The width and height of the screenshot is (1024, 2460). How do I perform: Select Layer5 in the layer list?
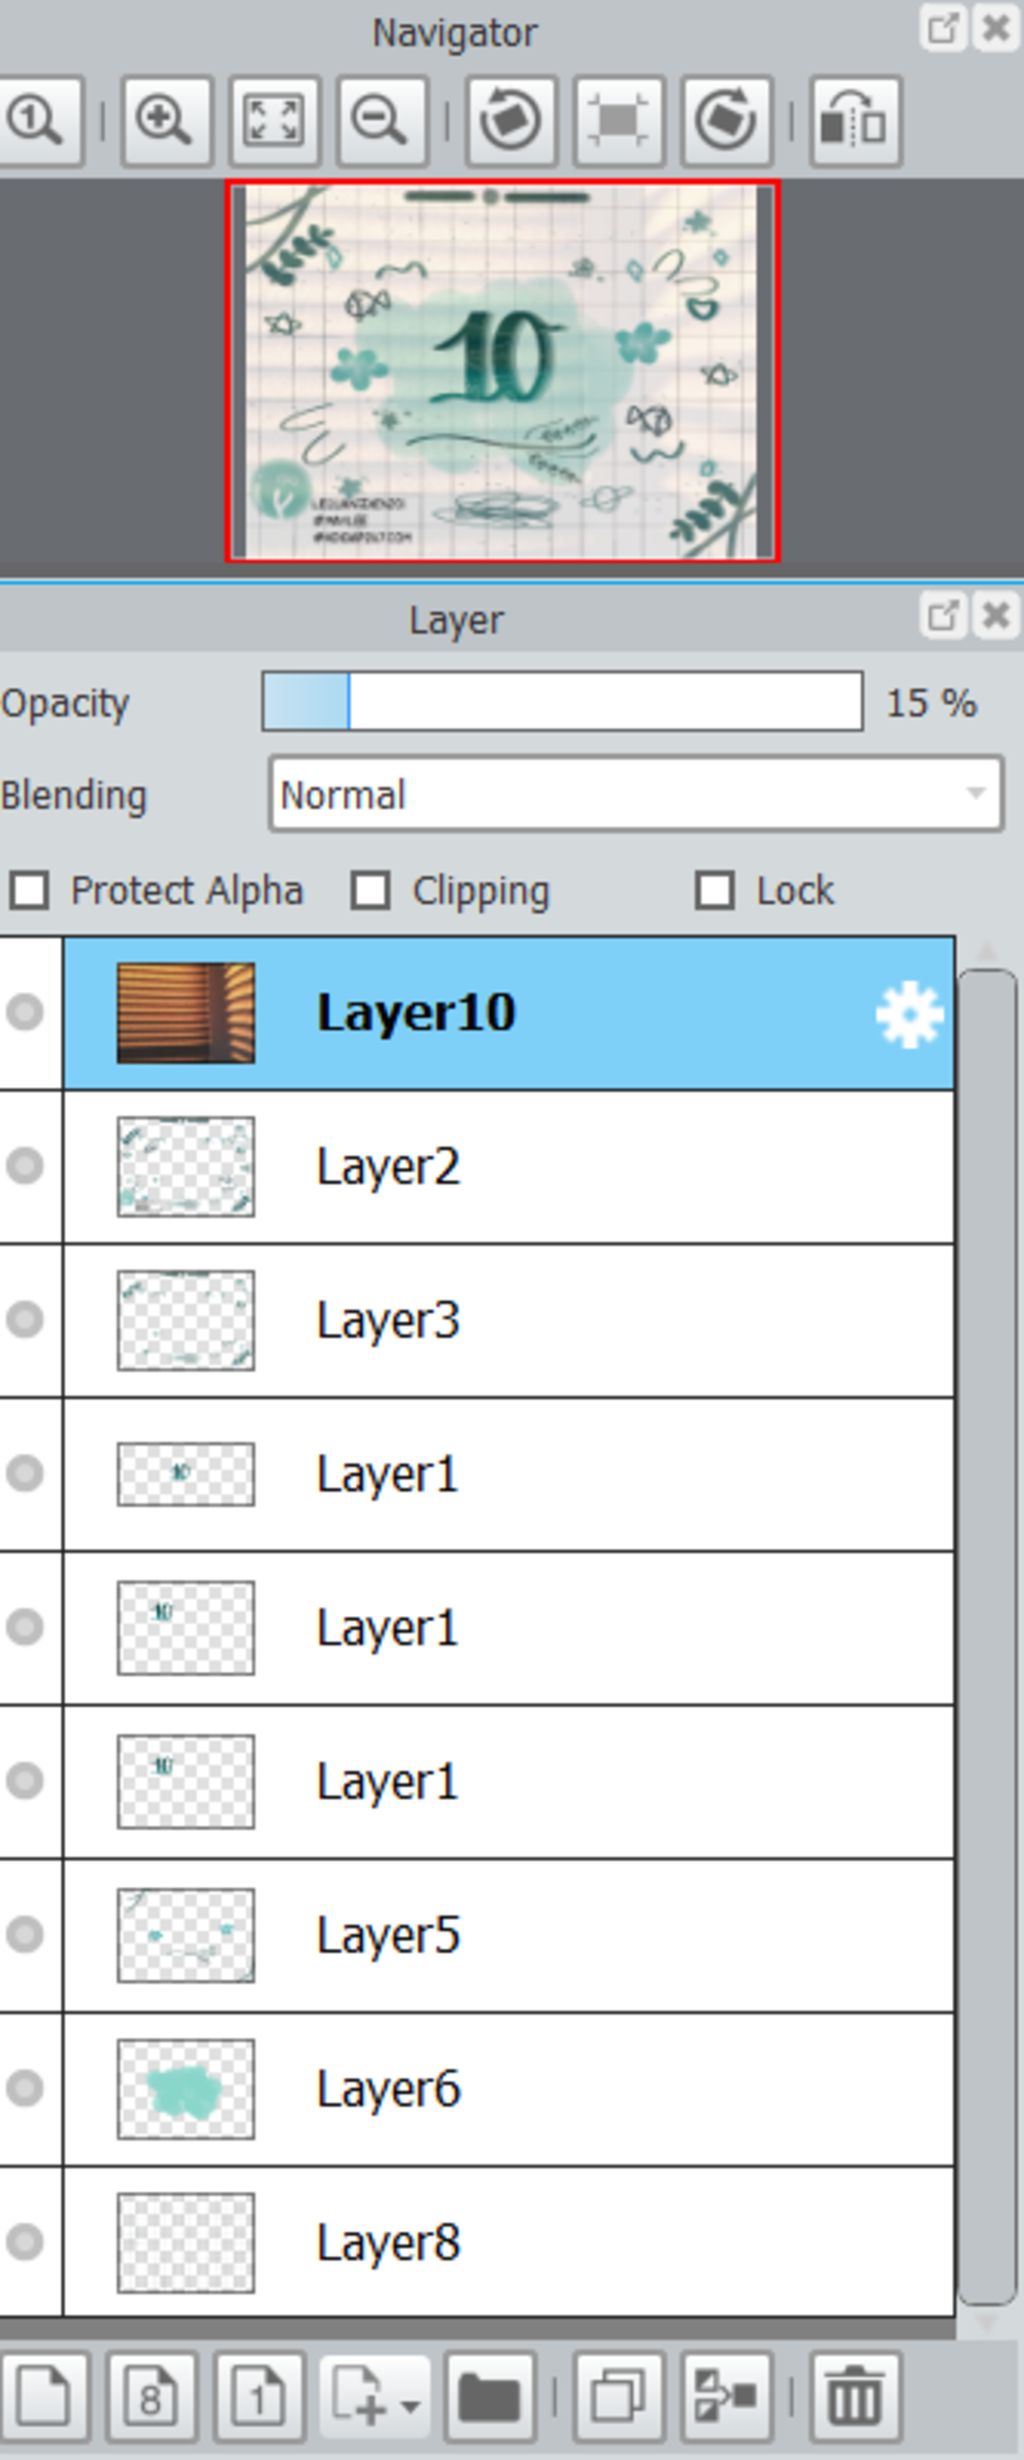click(x=509, y=1936)
